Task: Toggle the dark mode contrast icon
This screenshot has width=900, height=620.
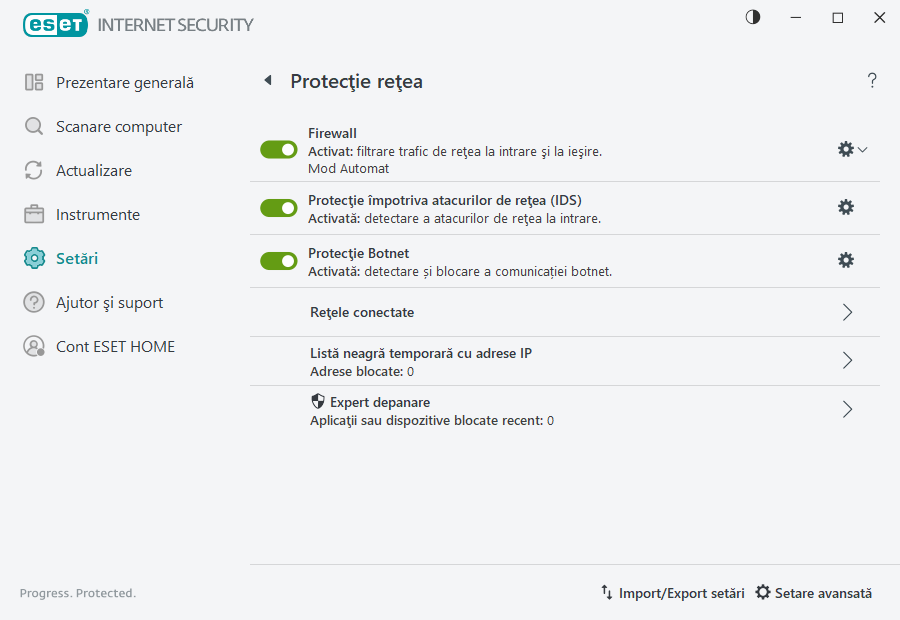Action: [x=751, y=16]
